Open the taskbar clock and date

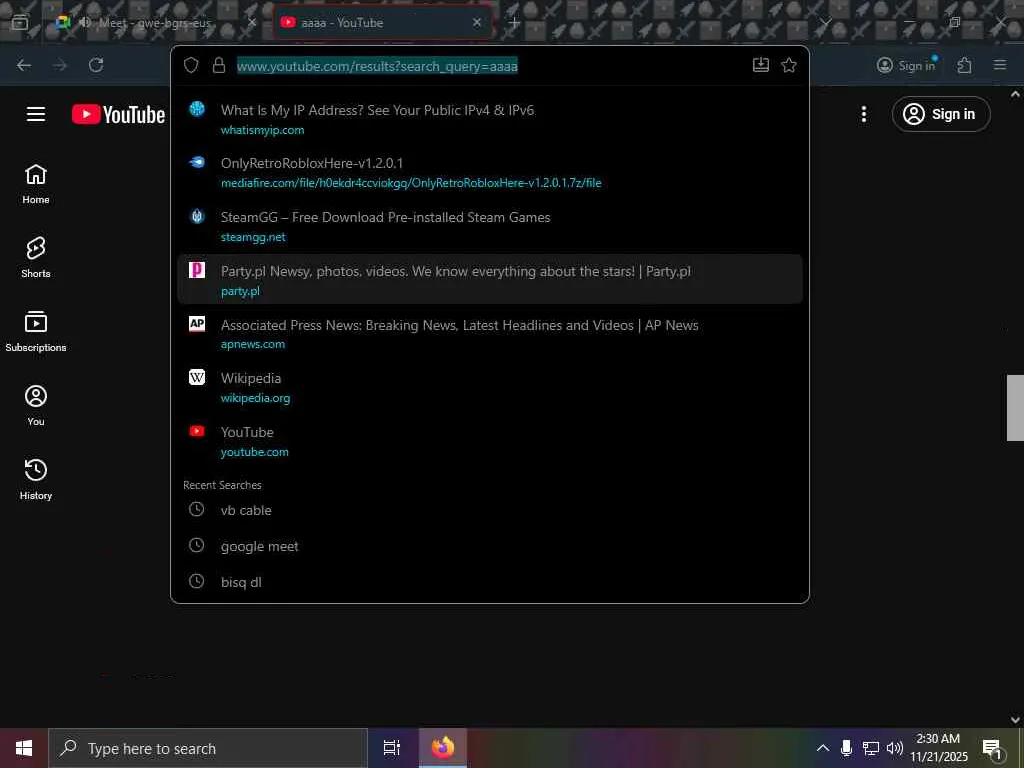(x=939, y=748)
